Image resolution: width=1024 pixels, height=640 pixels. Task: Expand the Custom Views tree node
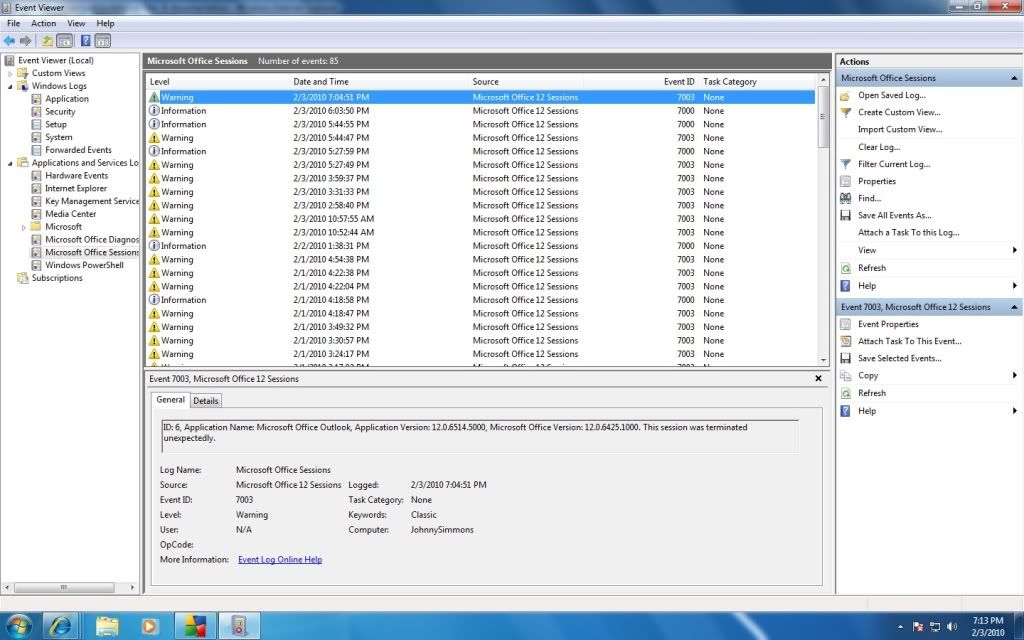pos(10,73)
